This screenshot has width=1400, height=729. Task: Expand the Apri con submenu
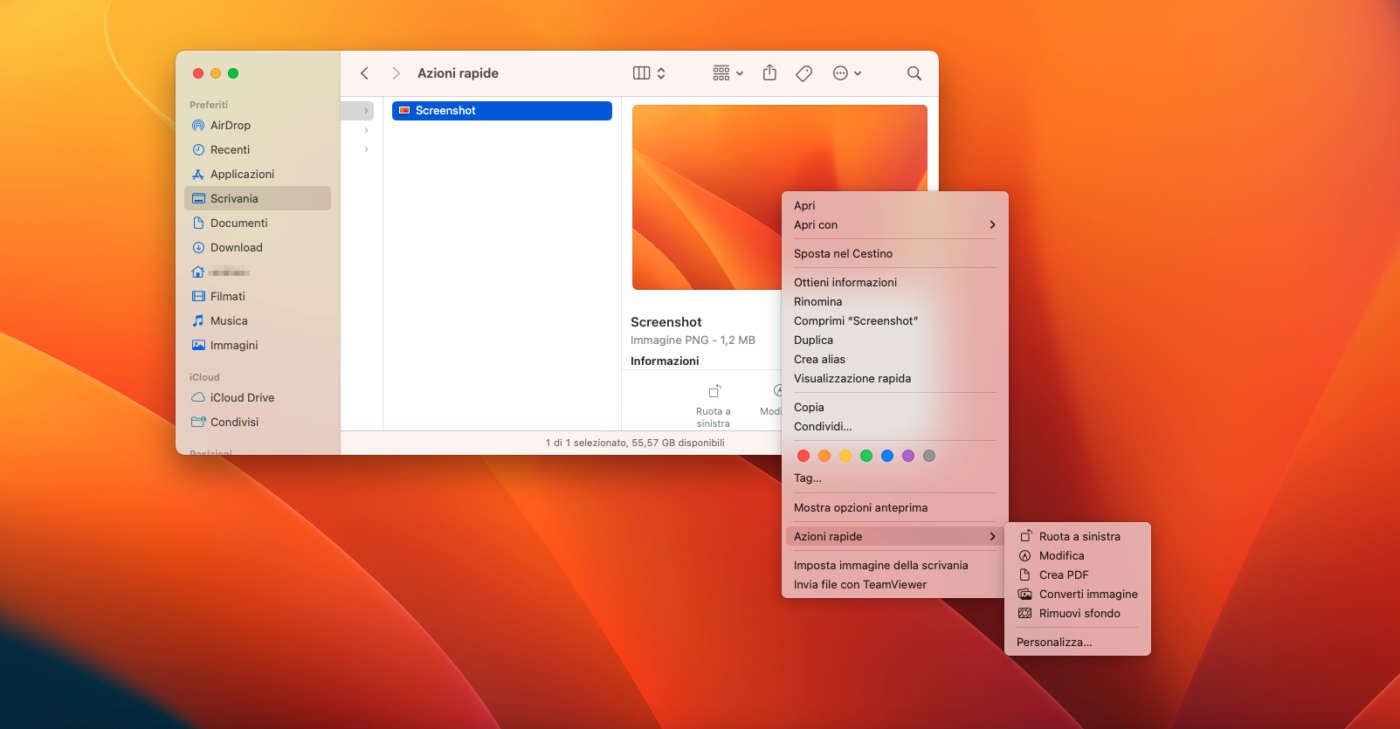click(894, 225)
